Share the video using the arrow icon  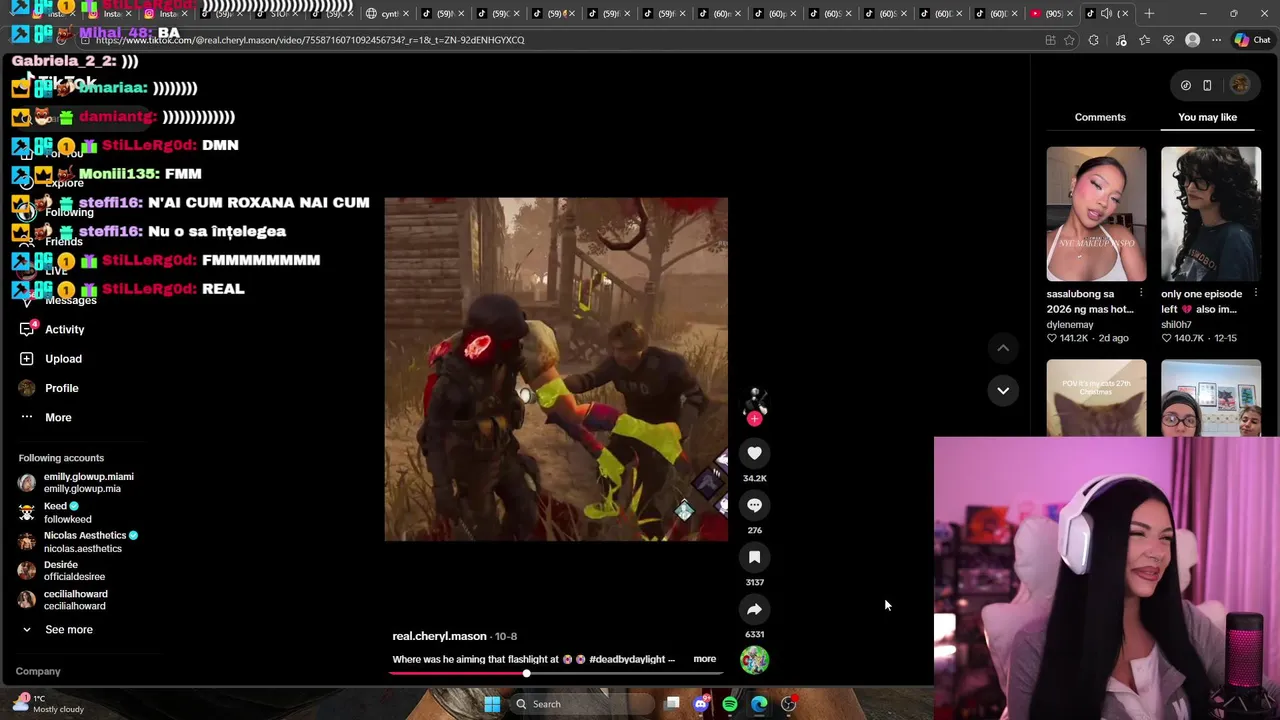(754, 609)
